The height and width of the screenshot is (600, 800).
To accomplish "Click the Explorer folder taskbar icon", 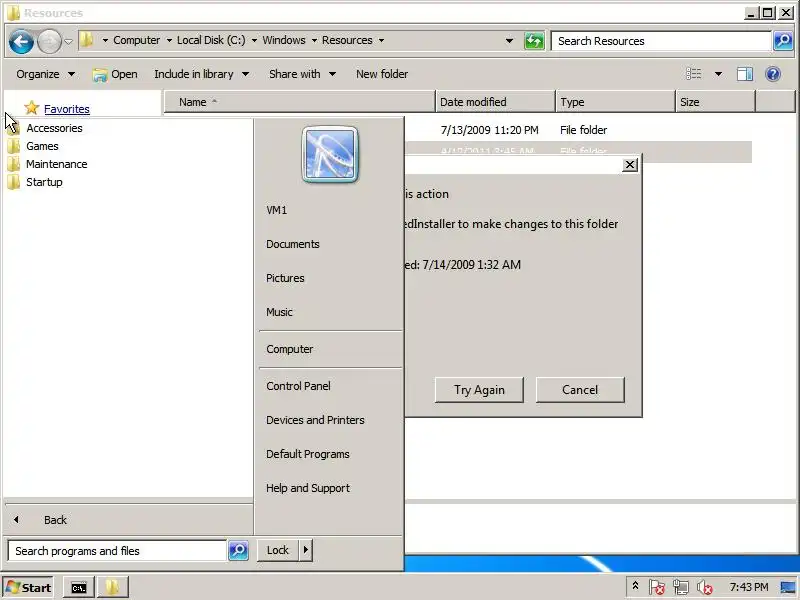I will click(x=112, y=588).
